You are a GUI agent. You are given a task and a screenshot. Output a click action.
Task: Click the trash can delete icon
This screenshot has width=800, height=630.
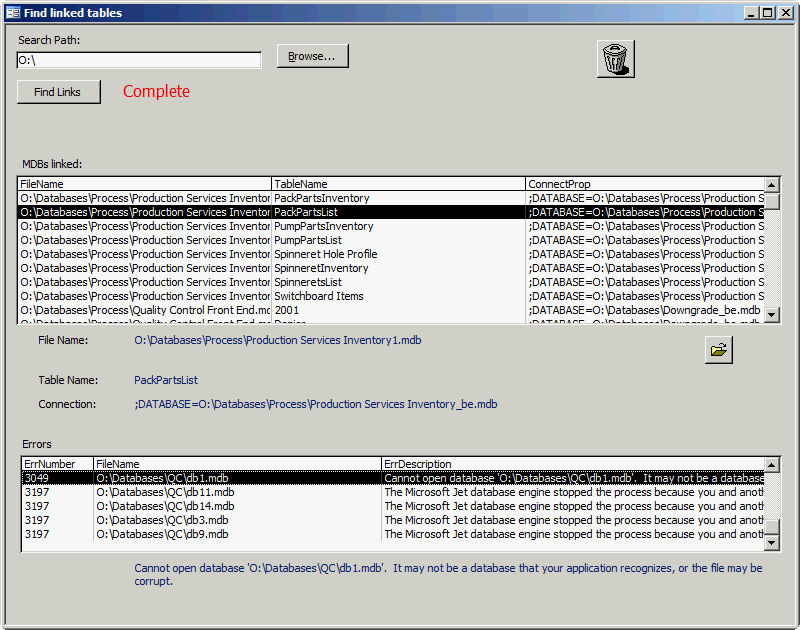click(616, 58)
